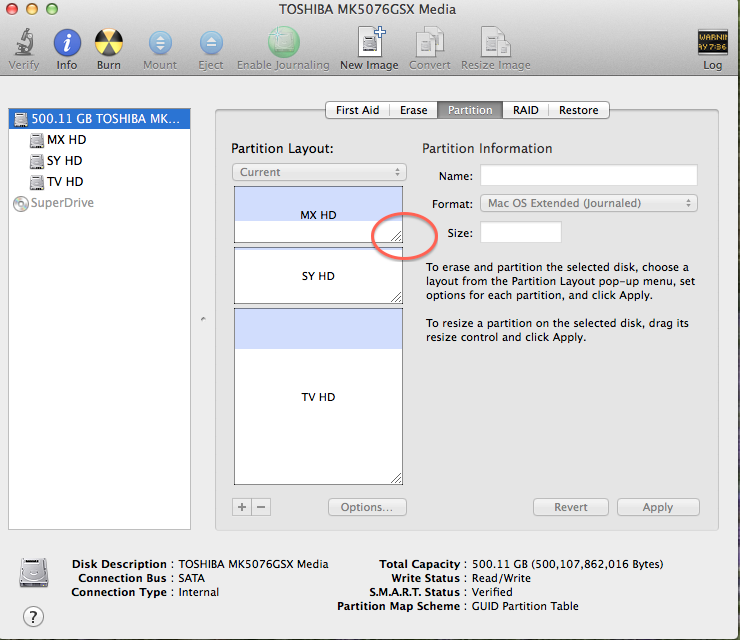The height and width of the screenshot is (640, 740).
Task: Click the partition Name input field
Action: point(589,175)
